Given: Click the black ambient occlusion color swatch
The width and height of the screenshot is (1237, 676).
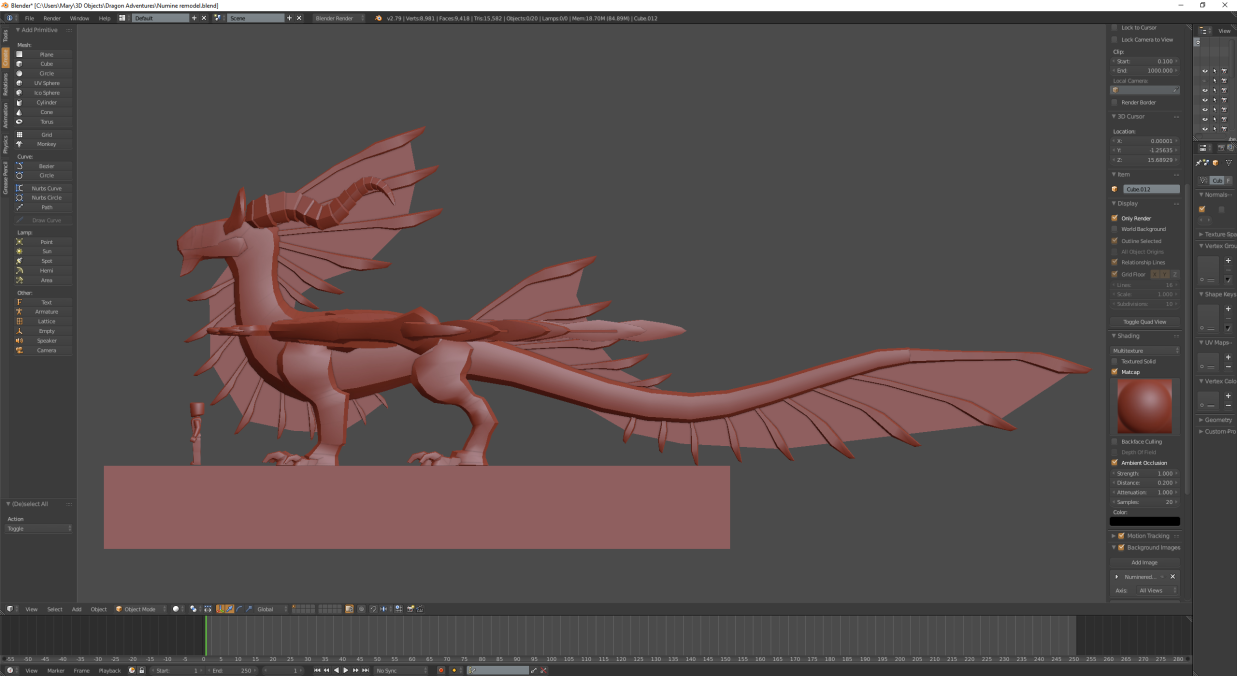Looking at the screenshot, I should click(x=1144, y=521).
